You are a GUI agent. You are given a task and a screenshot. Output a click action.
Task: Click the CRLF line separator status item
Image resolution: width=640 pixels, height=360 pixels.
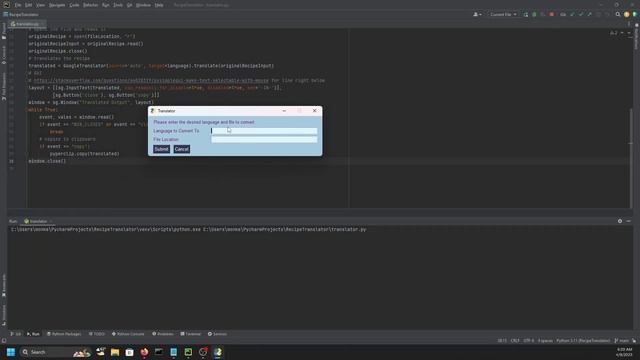click(515, 340)
